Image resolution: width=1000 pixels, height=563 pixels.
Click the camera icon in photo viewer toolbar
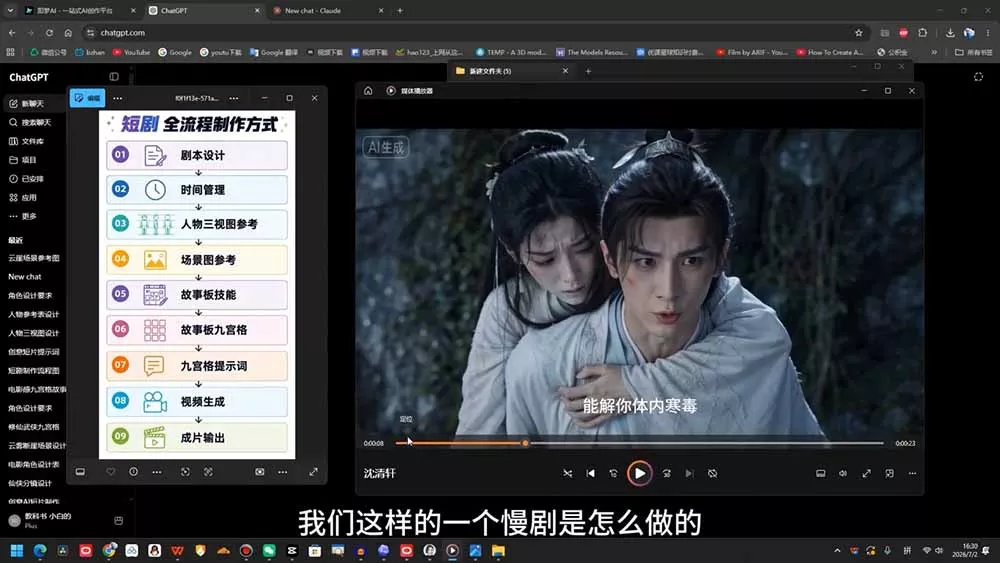pos(260,472)
